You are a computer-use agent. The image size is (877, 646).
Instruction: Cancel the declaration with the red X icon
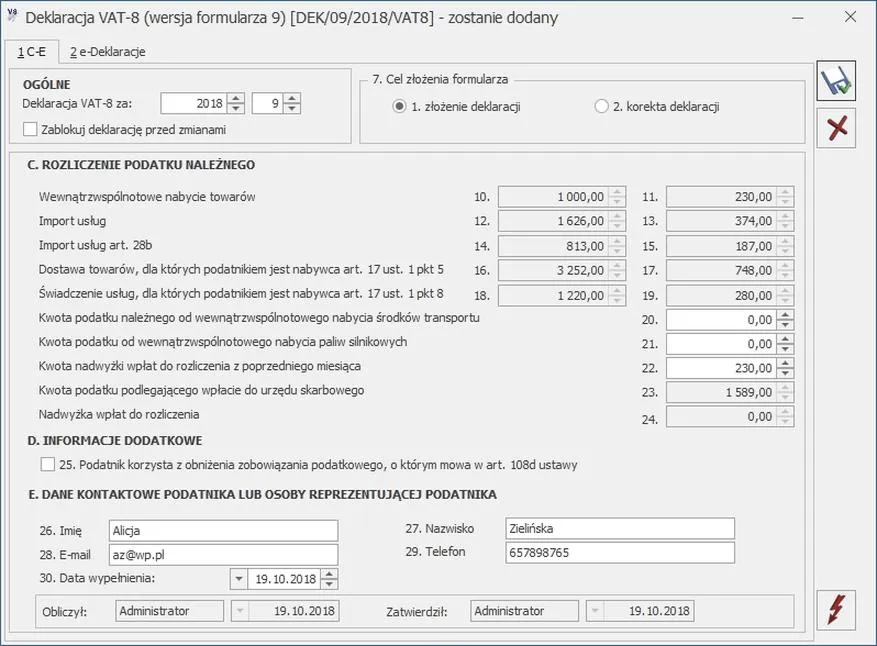pos(836,128)
